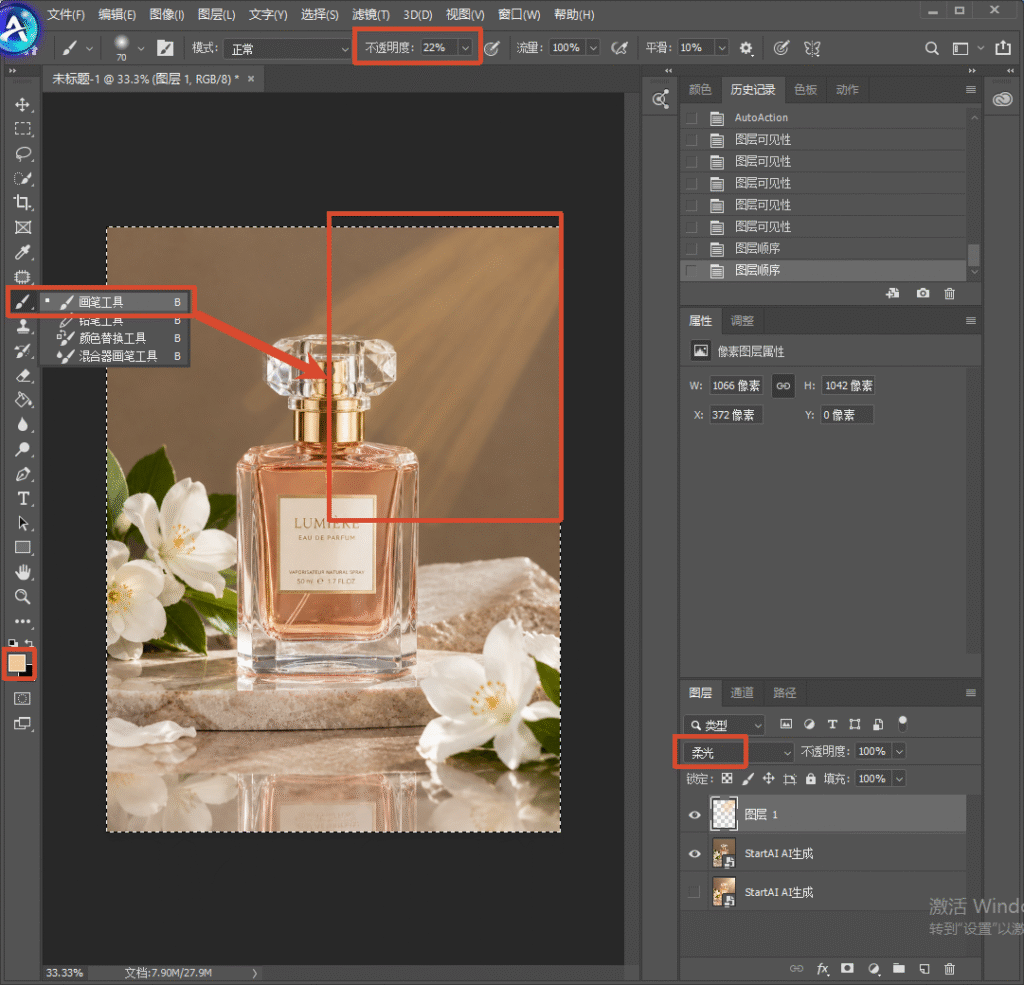
Task: Switch to the 颜色 tab
Action: [700, 89]
